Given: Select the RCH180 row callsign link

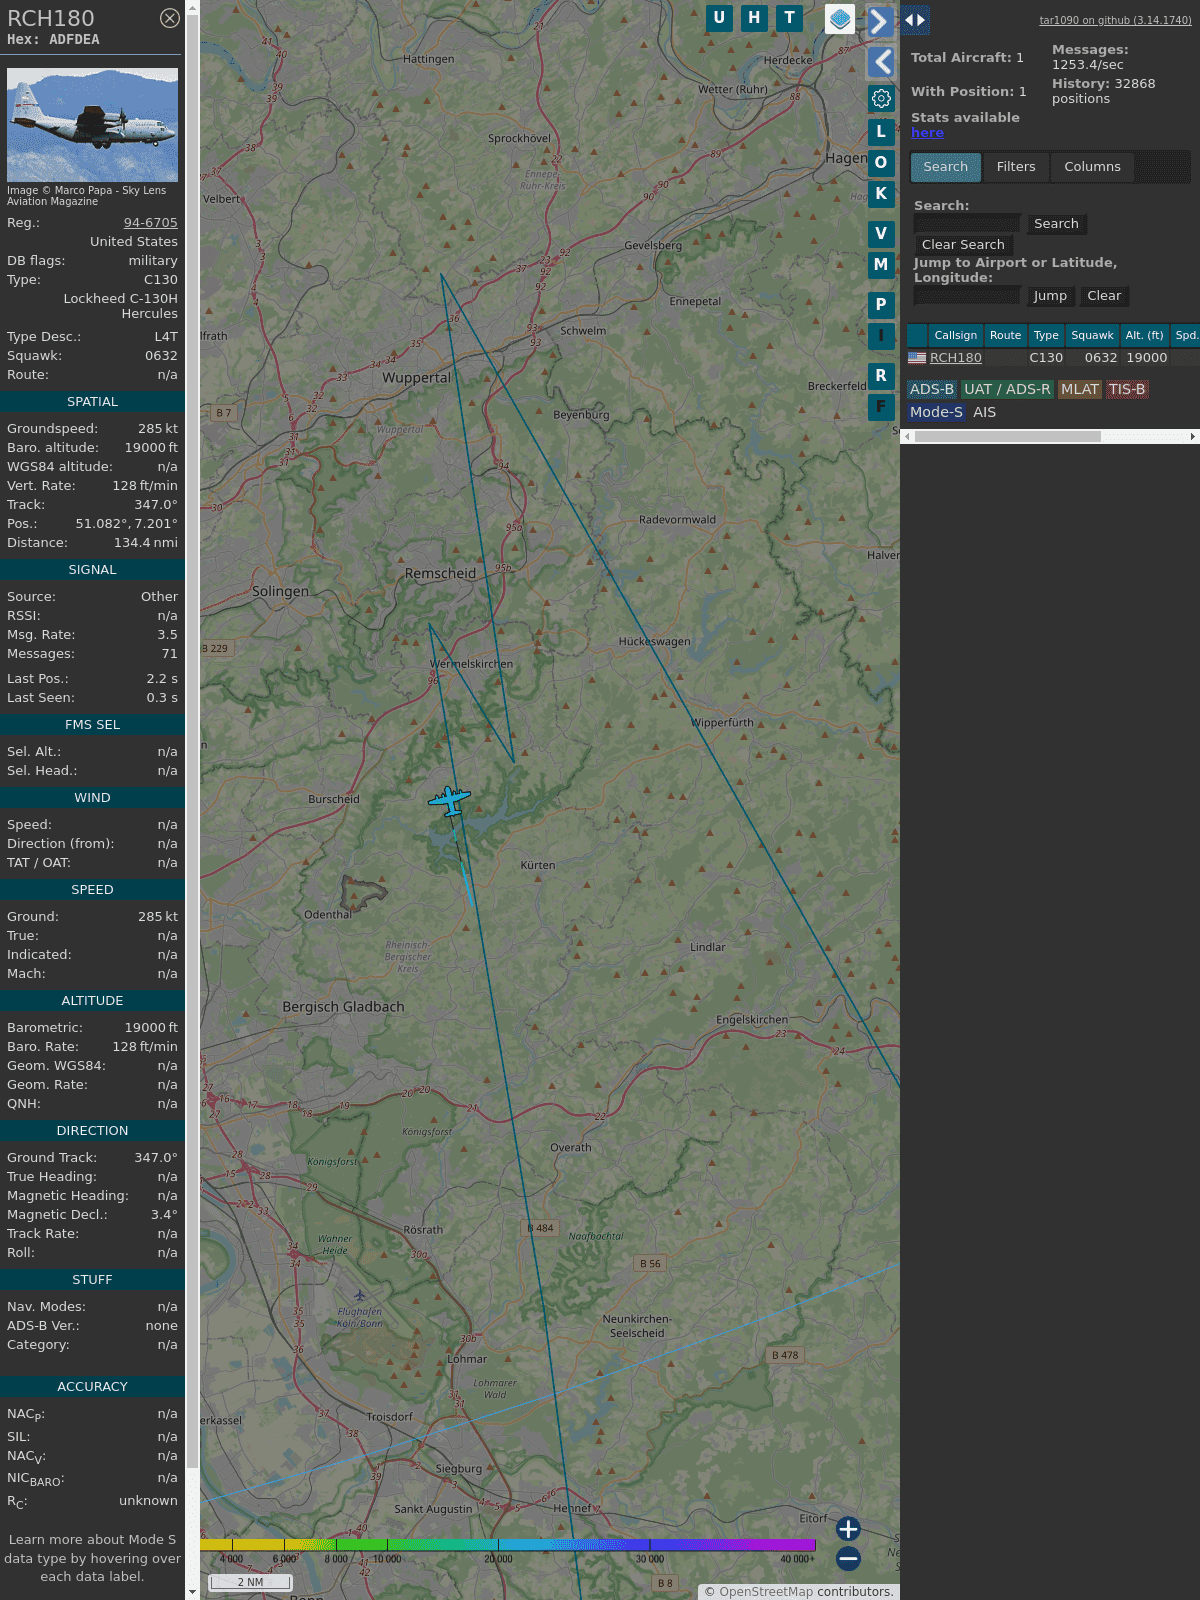Looking at the screenshot, I should [x=955, y=358].
